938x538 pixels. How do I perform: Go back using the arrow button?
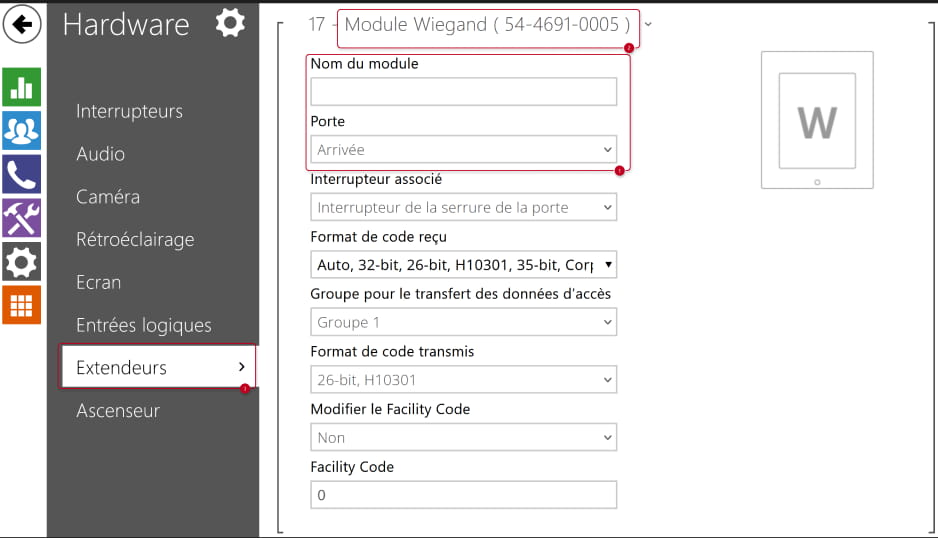(x=22, y=25)
